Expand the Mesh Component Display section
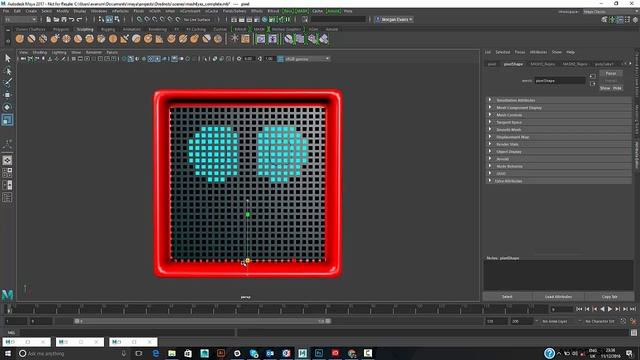The height and width of the screenshot is (360, 640). 559,107
